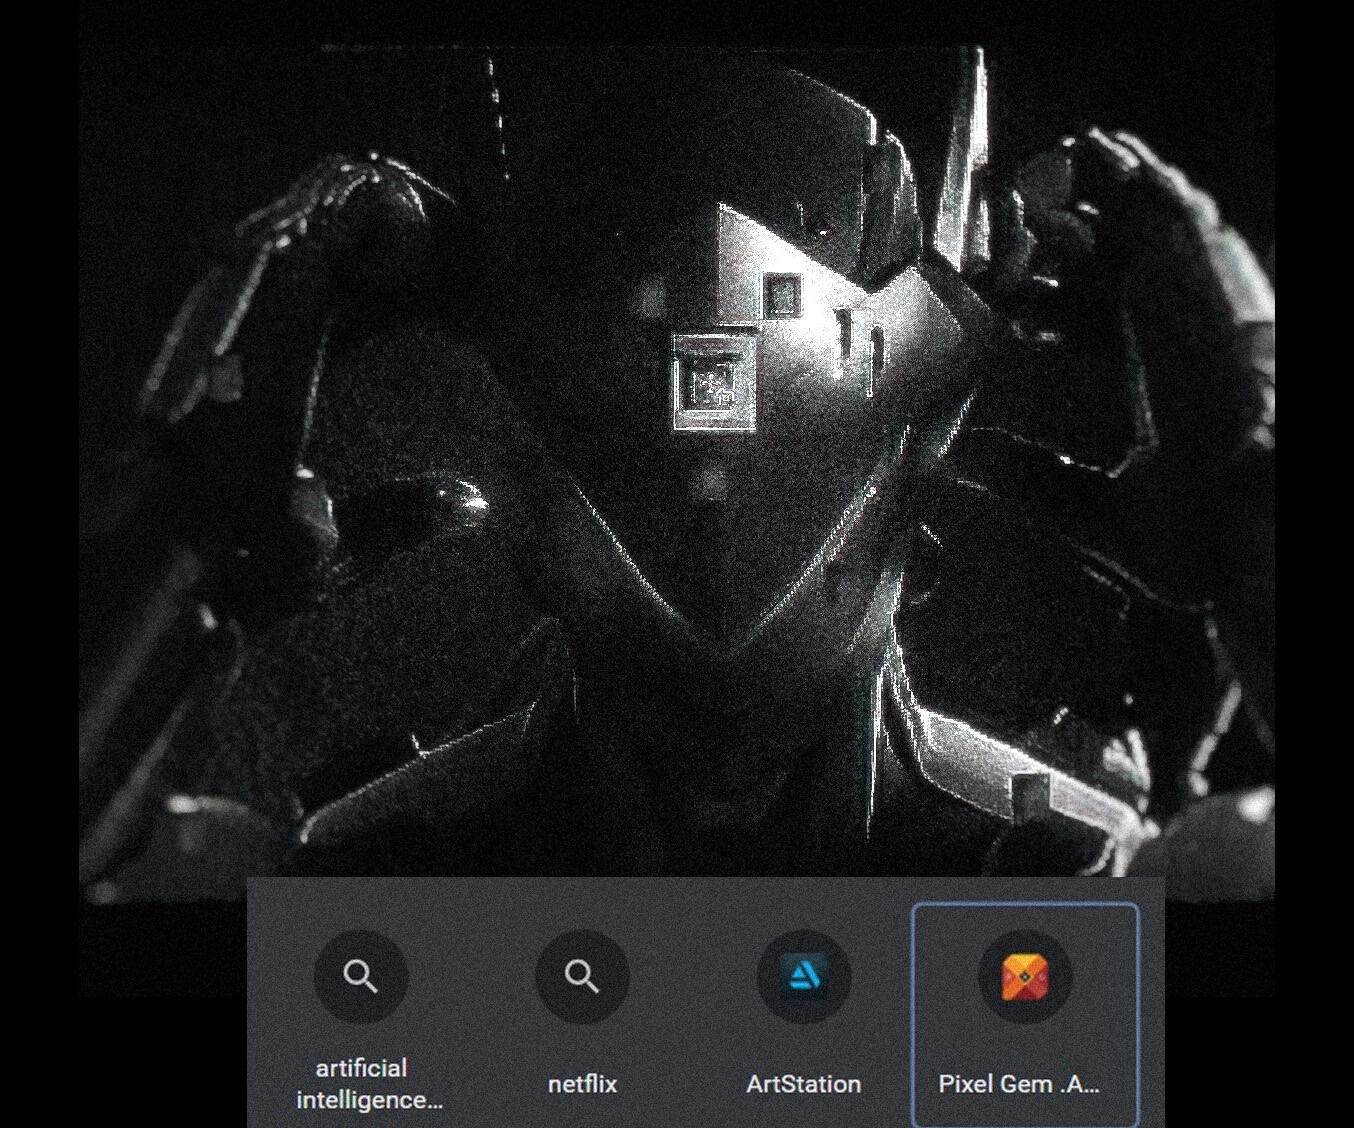This screenshot has width=1354, height=1128.
Task: Open the ArtStation shortcut icon
Action: click(804, 976)
